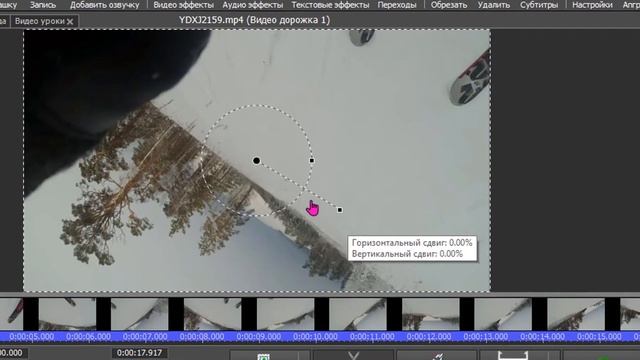Close the Видео уроки tab
This screenshot has width=640, height=360.
point(70,22)
